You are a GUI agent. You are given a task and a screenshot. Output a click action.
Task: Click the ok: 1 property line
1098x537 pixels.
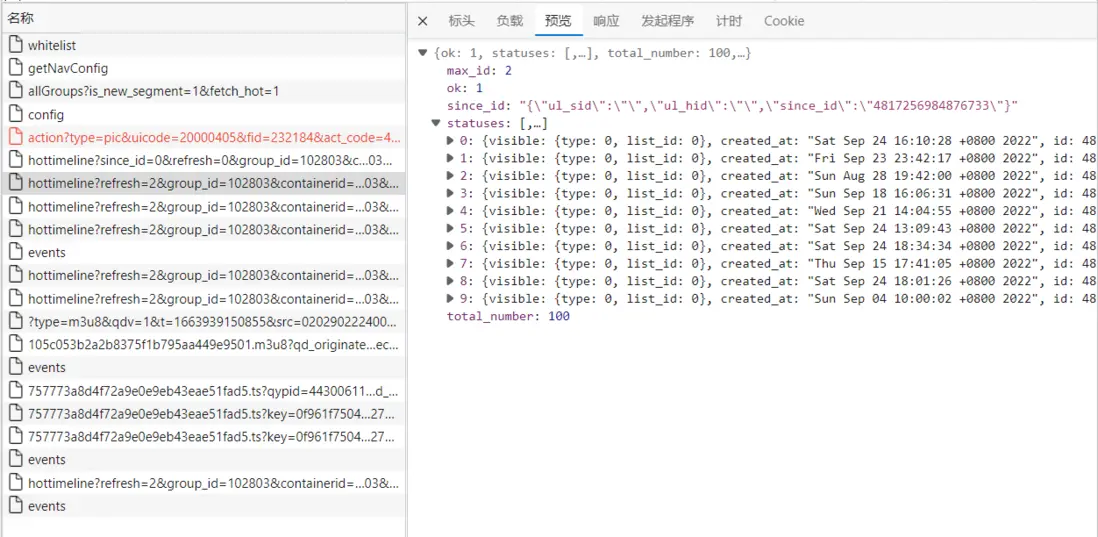[x=465, y=88]
